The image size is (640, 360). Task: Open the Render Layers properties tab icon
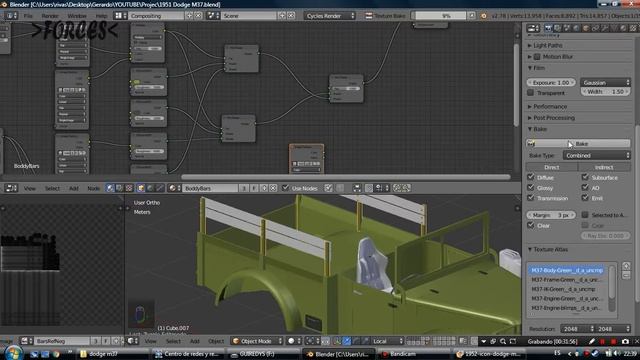click(x=558, y=28)
